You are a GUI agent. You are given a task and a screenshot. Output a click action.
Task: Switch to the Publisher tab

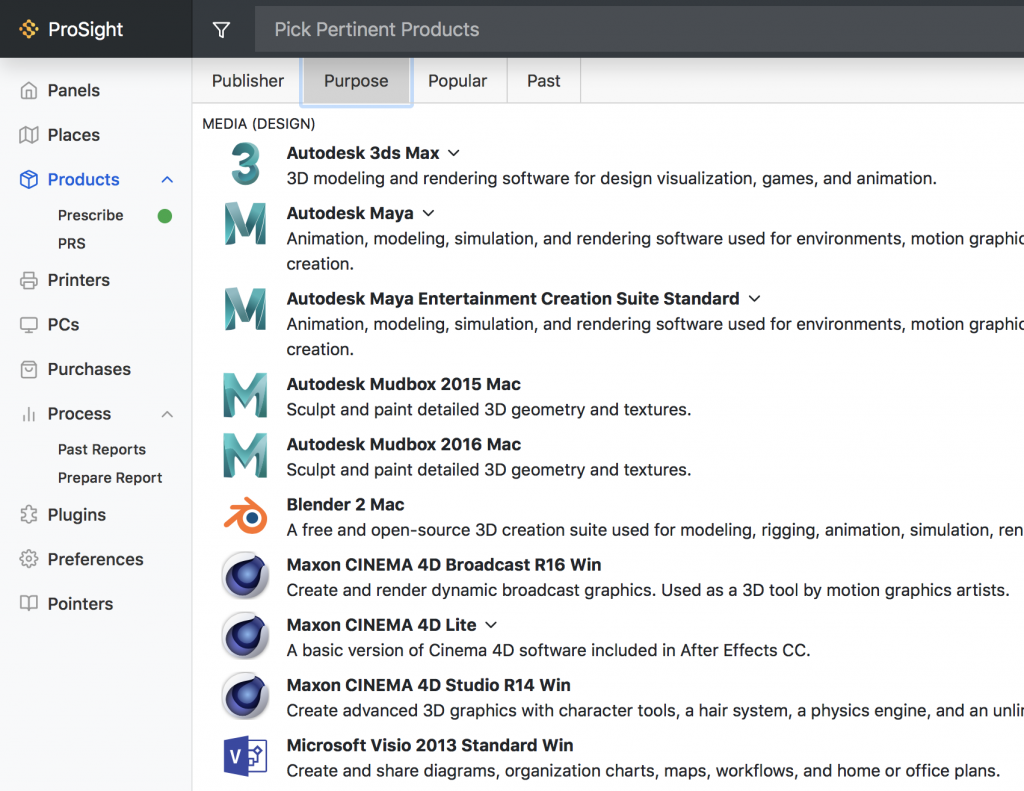pos(248,81)
